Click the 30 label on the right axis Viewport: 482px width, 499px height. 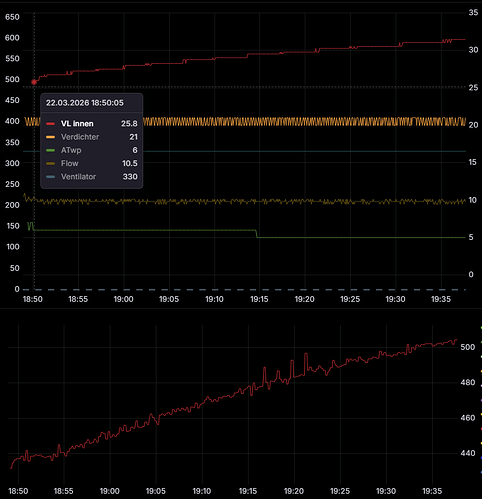click(473, 50)
